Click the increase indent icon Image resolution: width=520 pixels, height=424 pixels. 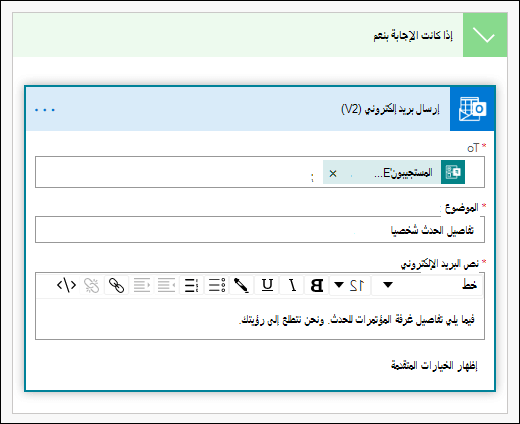coord(142,285)
